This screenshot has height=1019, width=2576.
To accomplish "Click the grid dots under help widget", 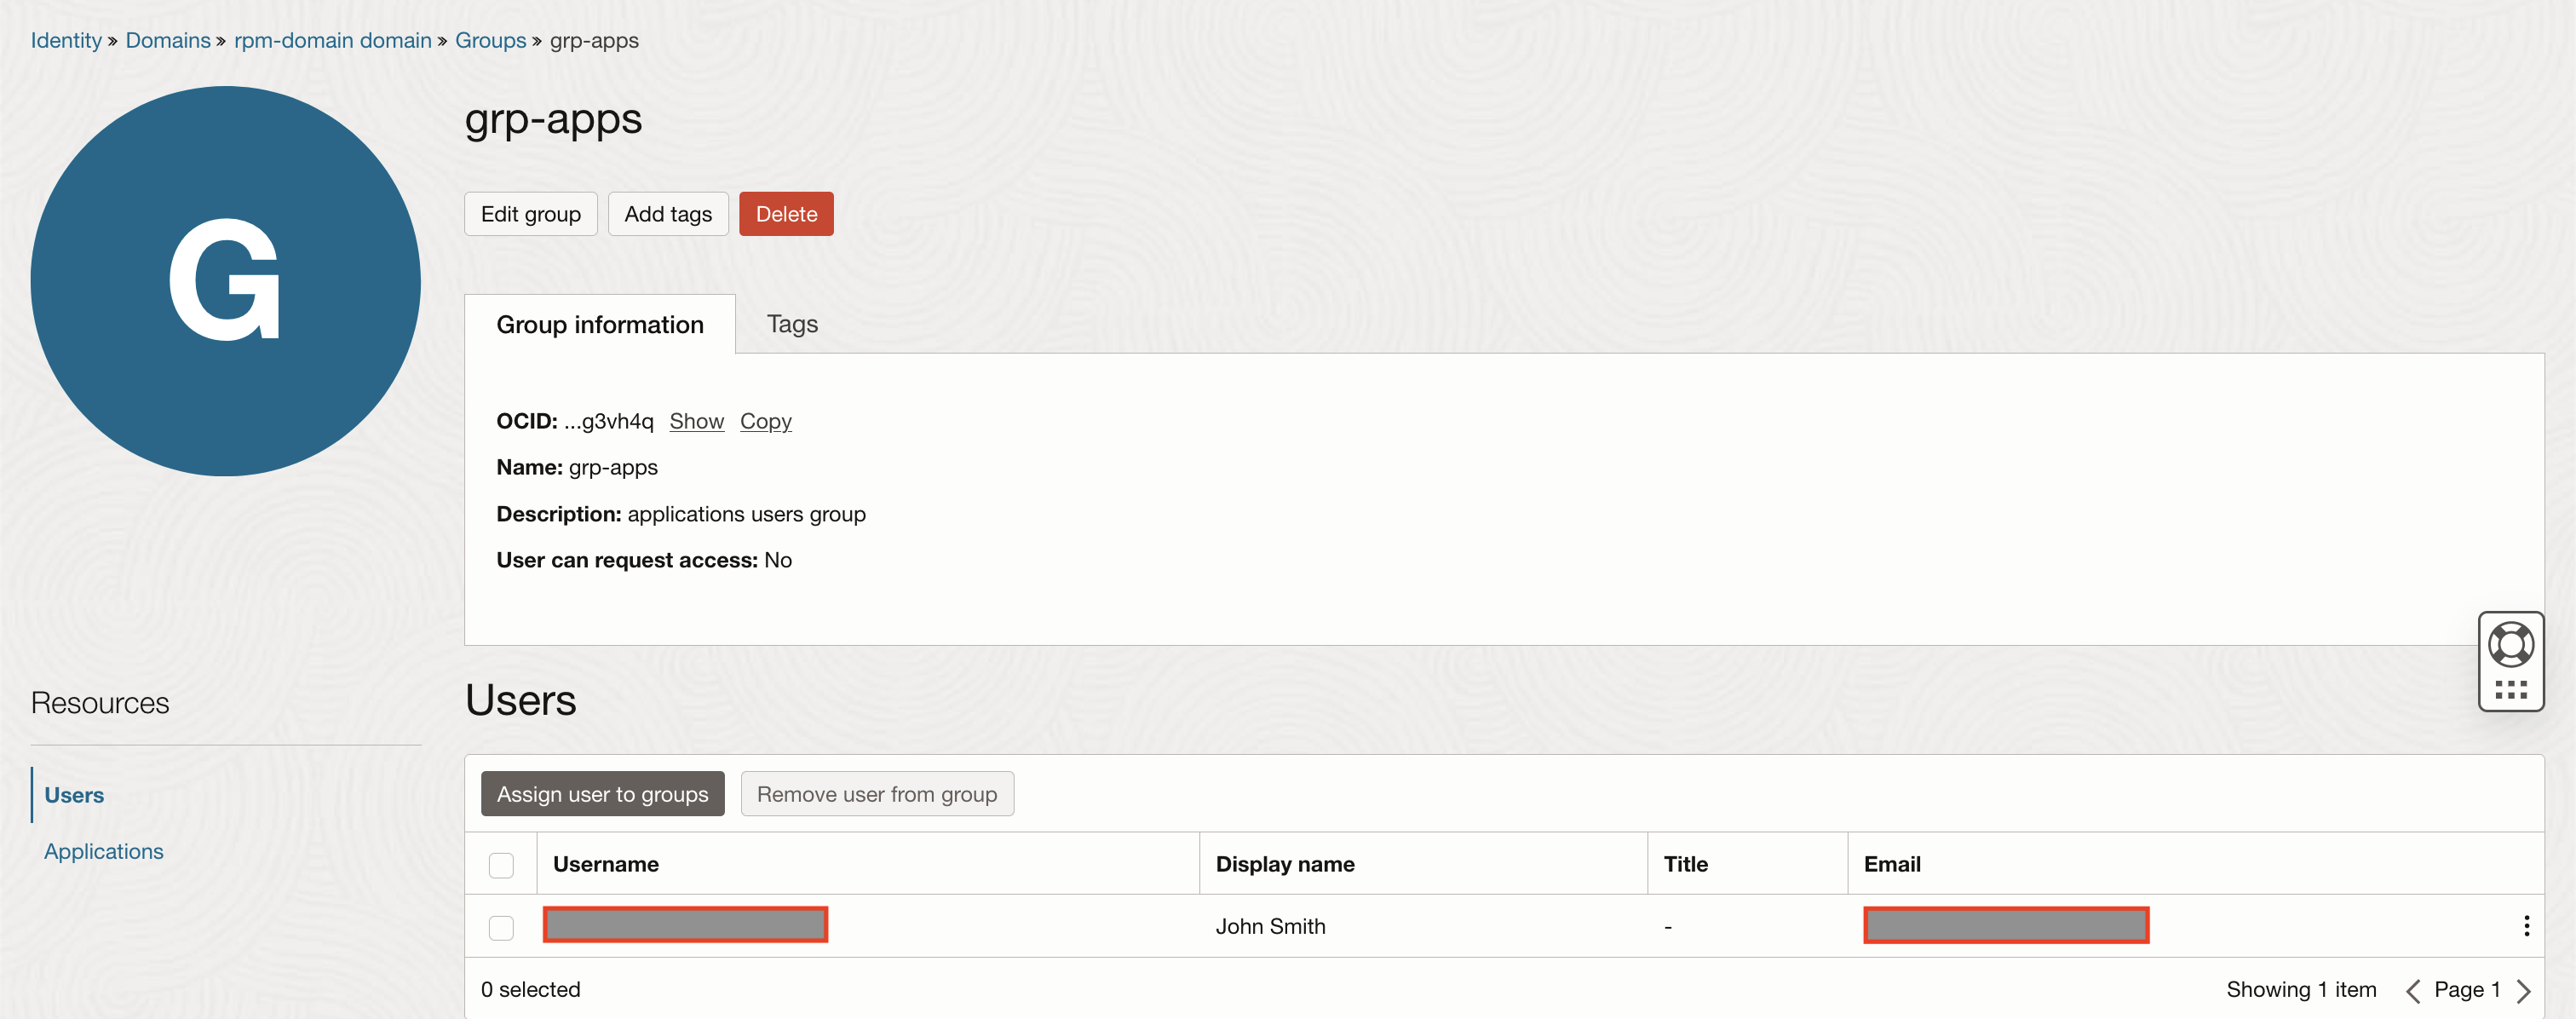I will (x=2510, y=690).
